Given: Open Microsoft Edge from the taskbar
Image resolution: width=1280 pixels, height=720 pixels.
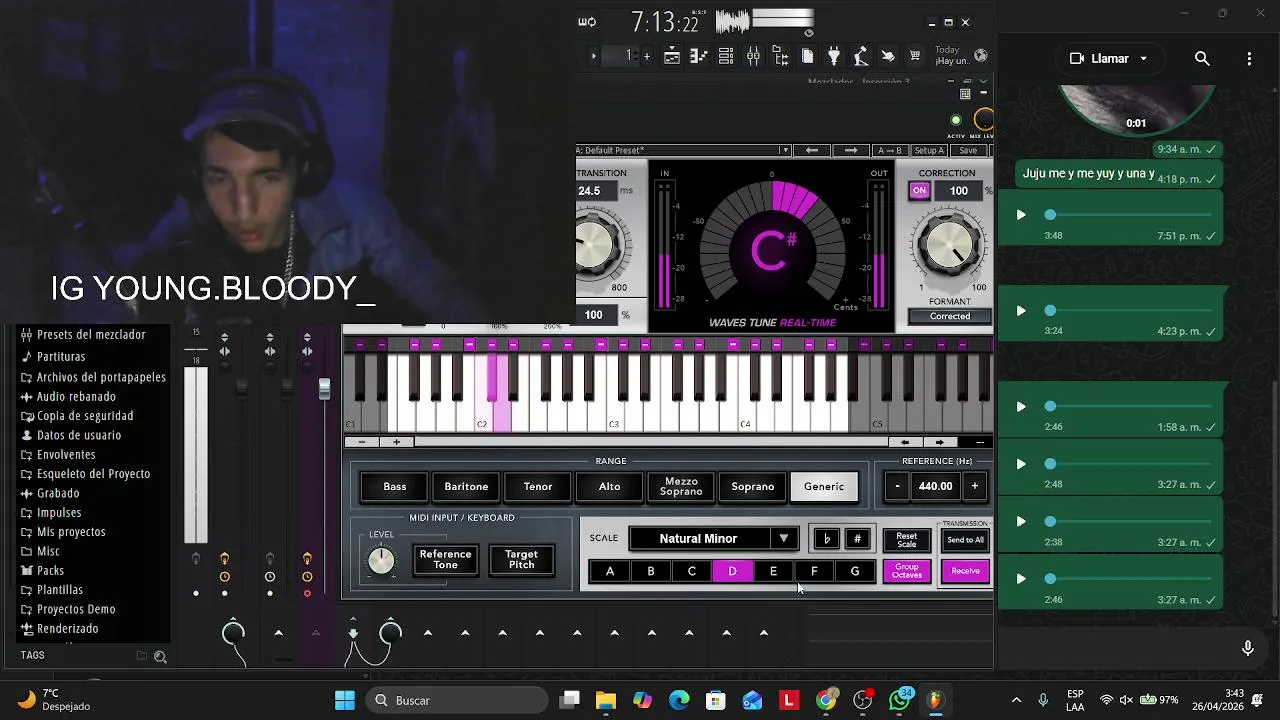Looking at the screenshot, I should pos(679,700).
